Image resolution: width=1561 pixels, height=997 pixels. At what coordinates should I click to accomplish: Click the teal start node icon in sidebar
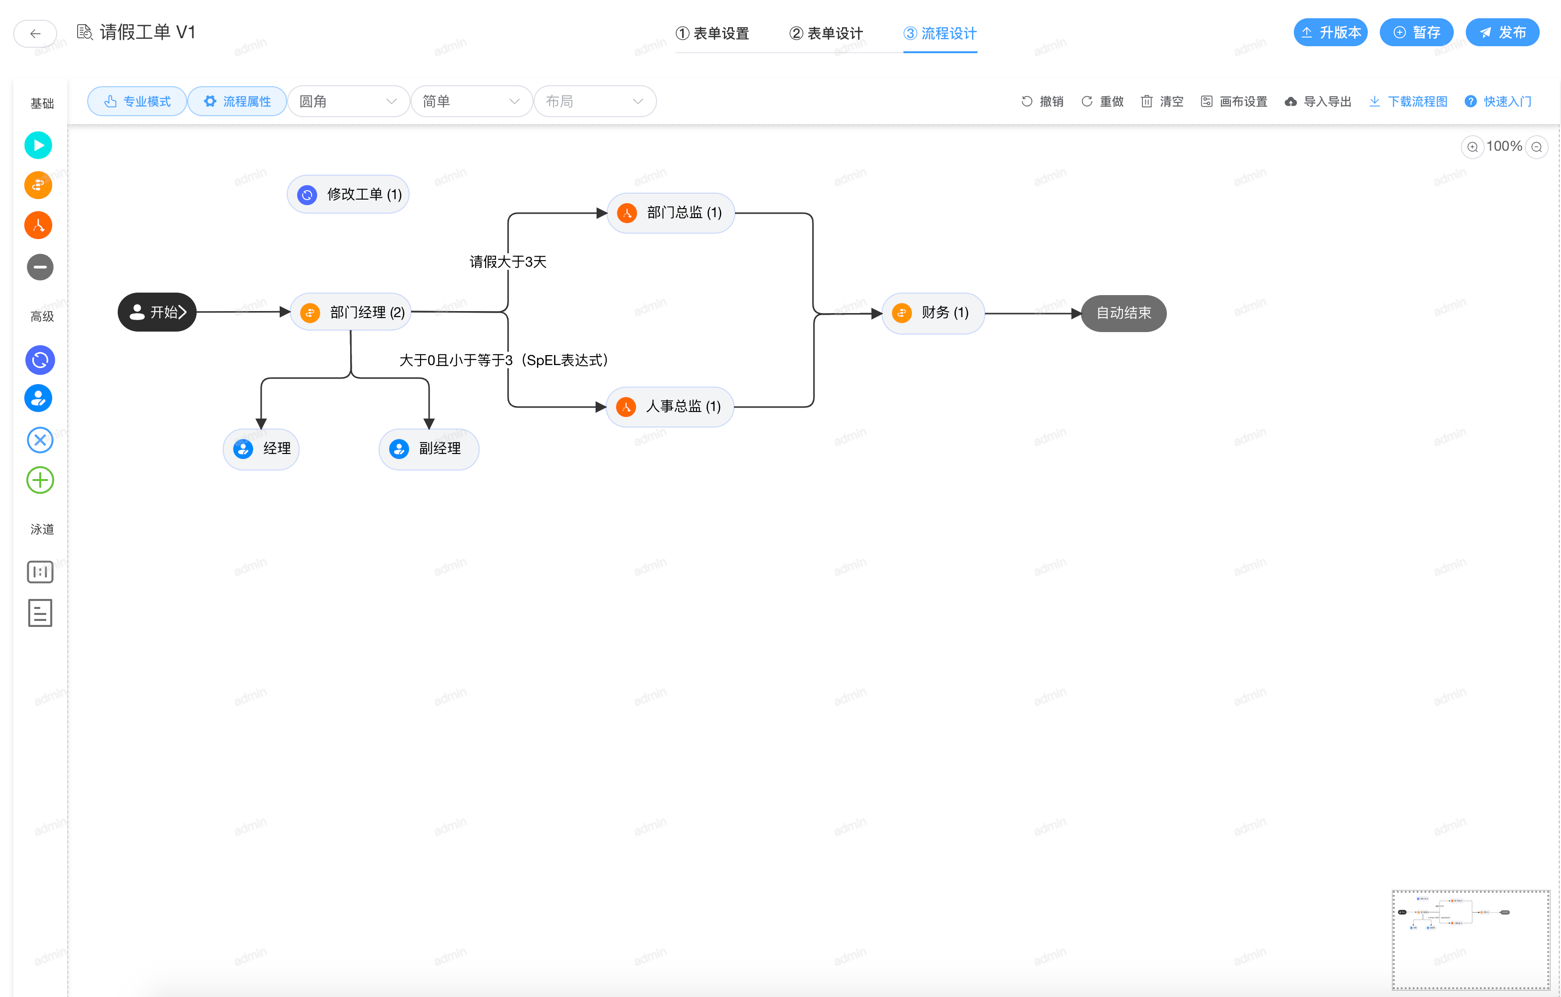38,146
